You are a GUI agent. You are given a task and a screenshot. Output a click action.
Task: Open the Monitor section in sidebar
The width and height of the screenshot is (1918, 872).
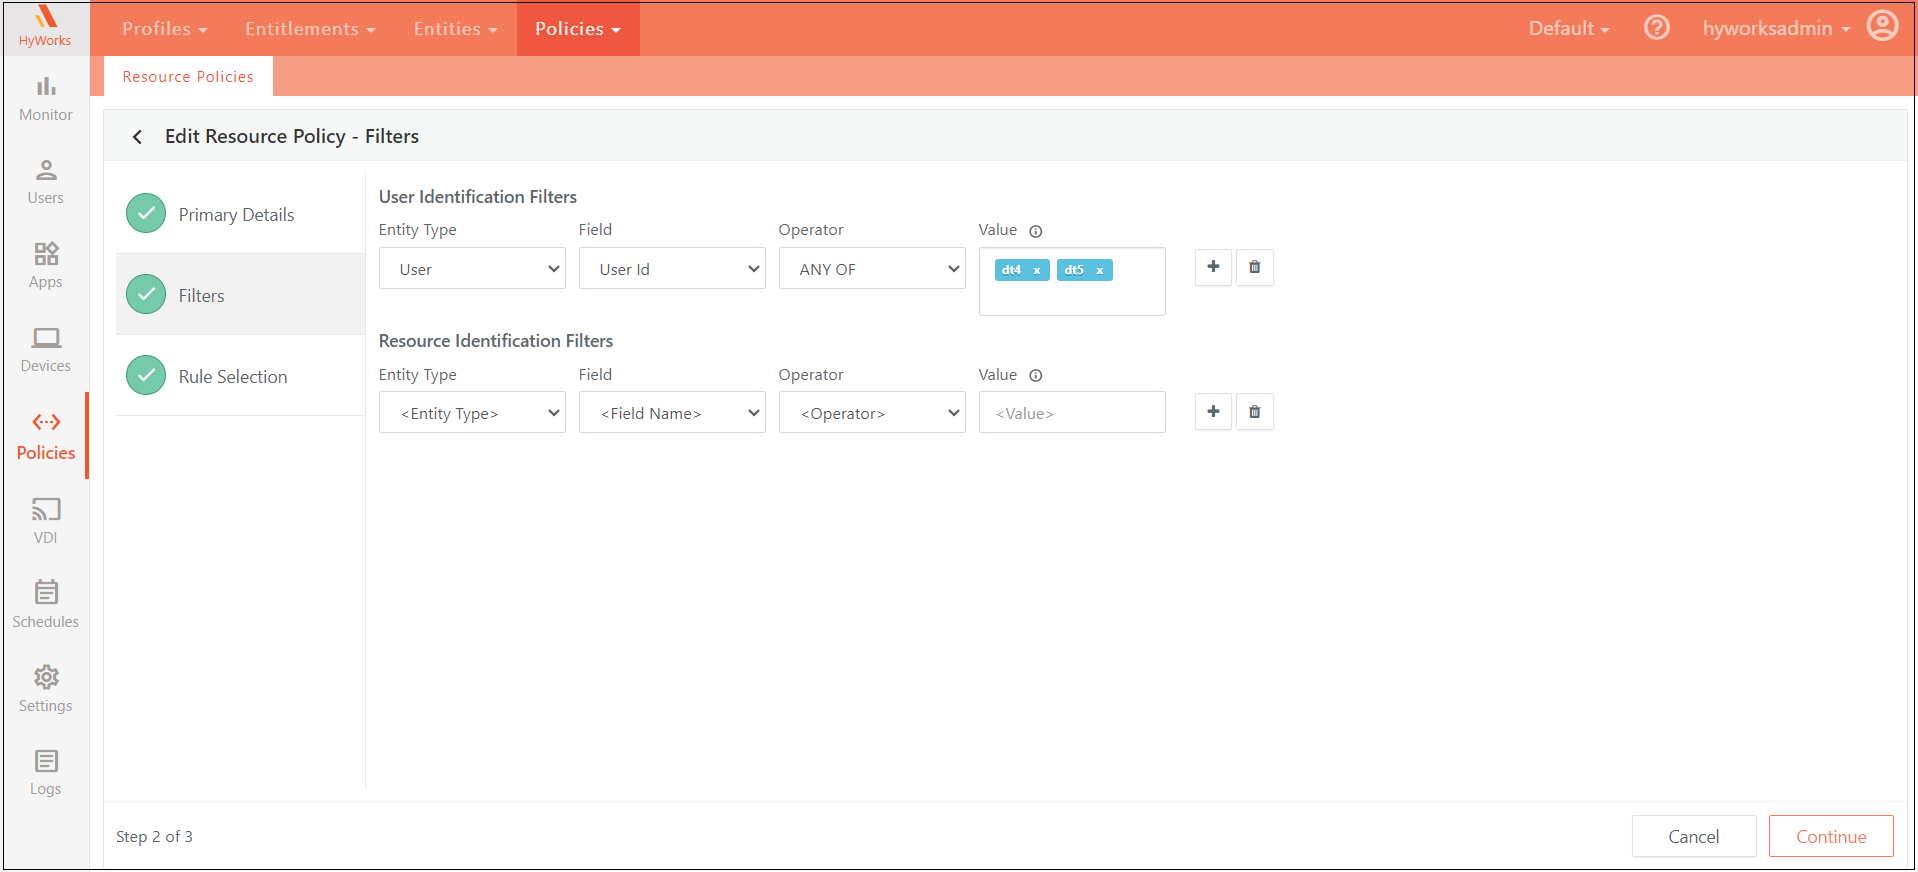(x=46, y=99)
